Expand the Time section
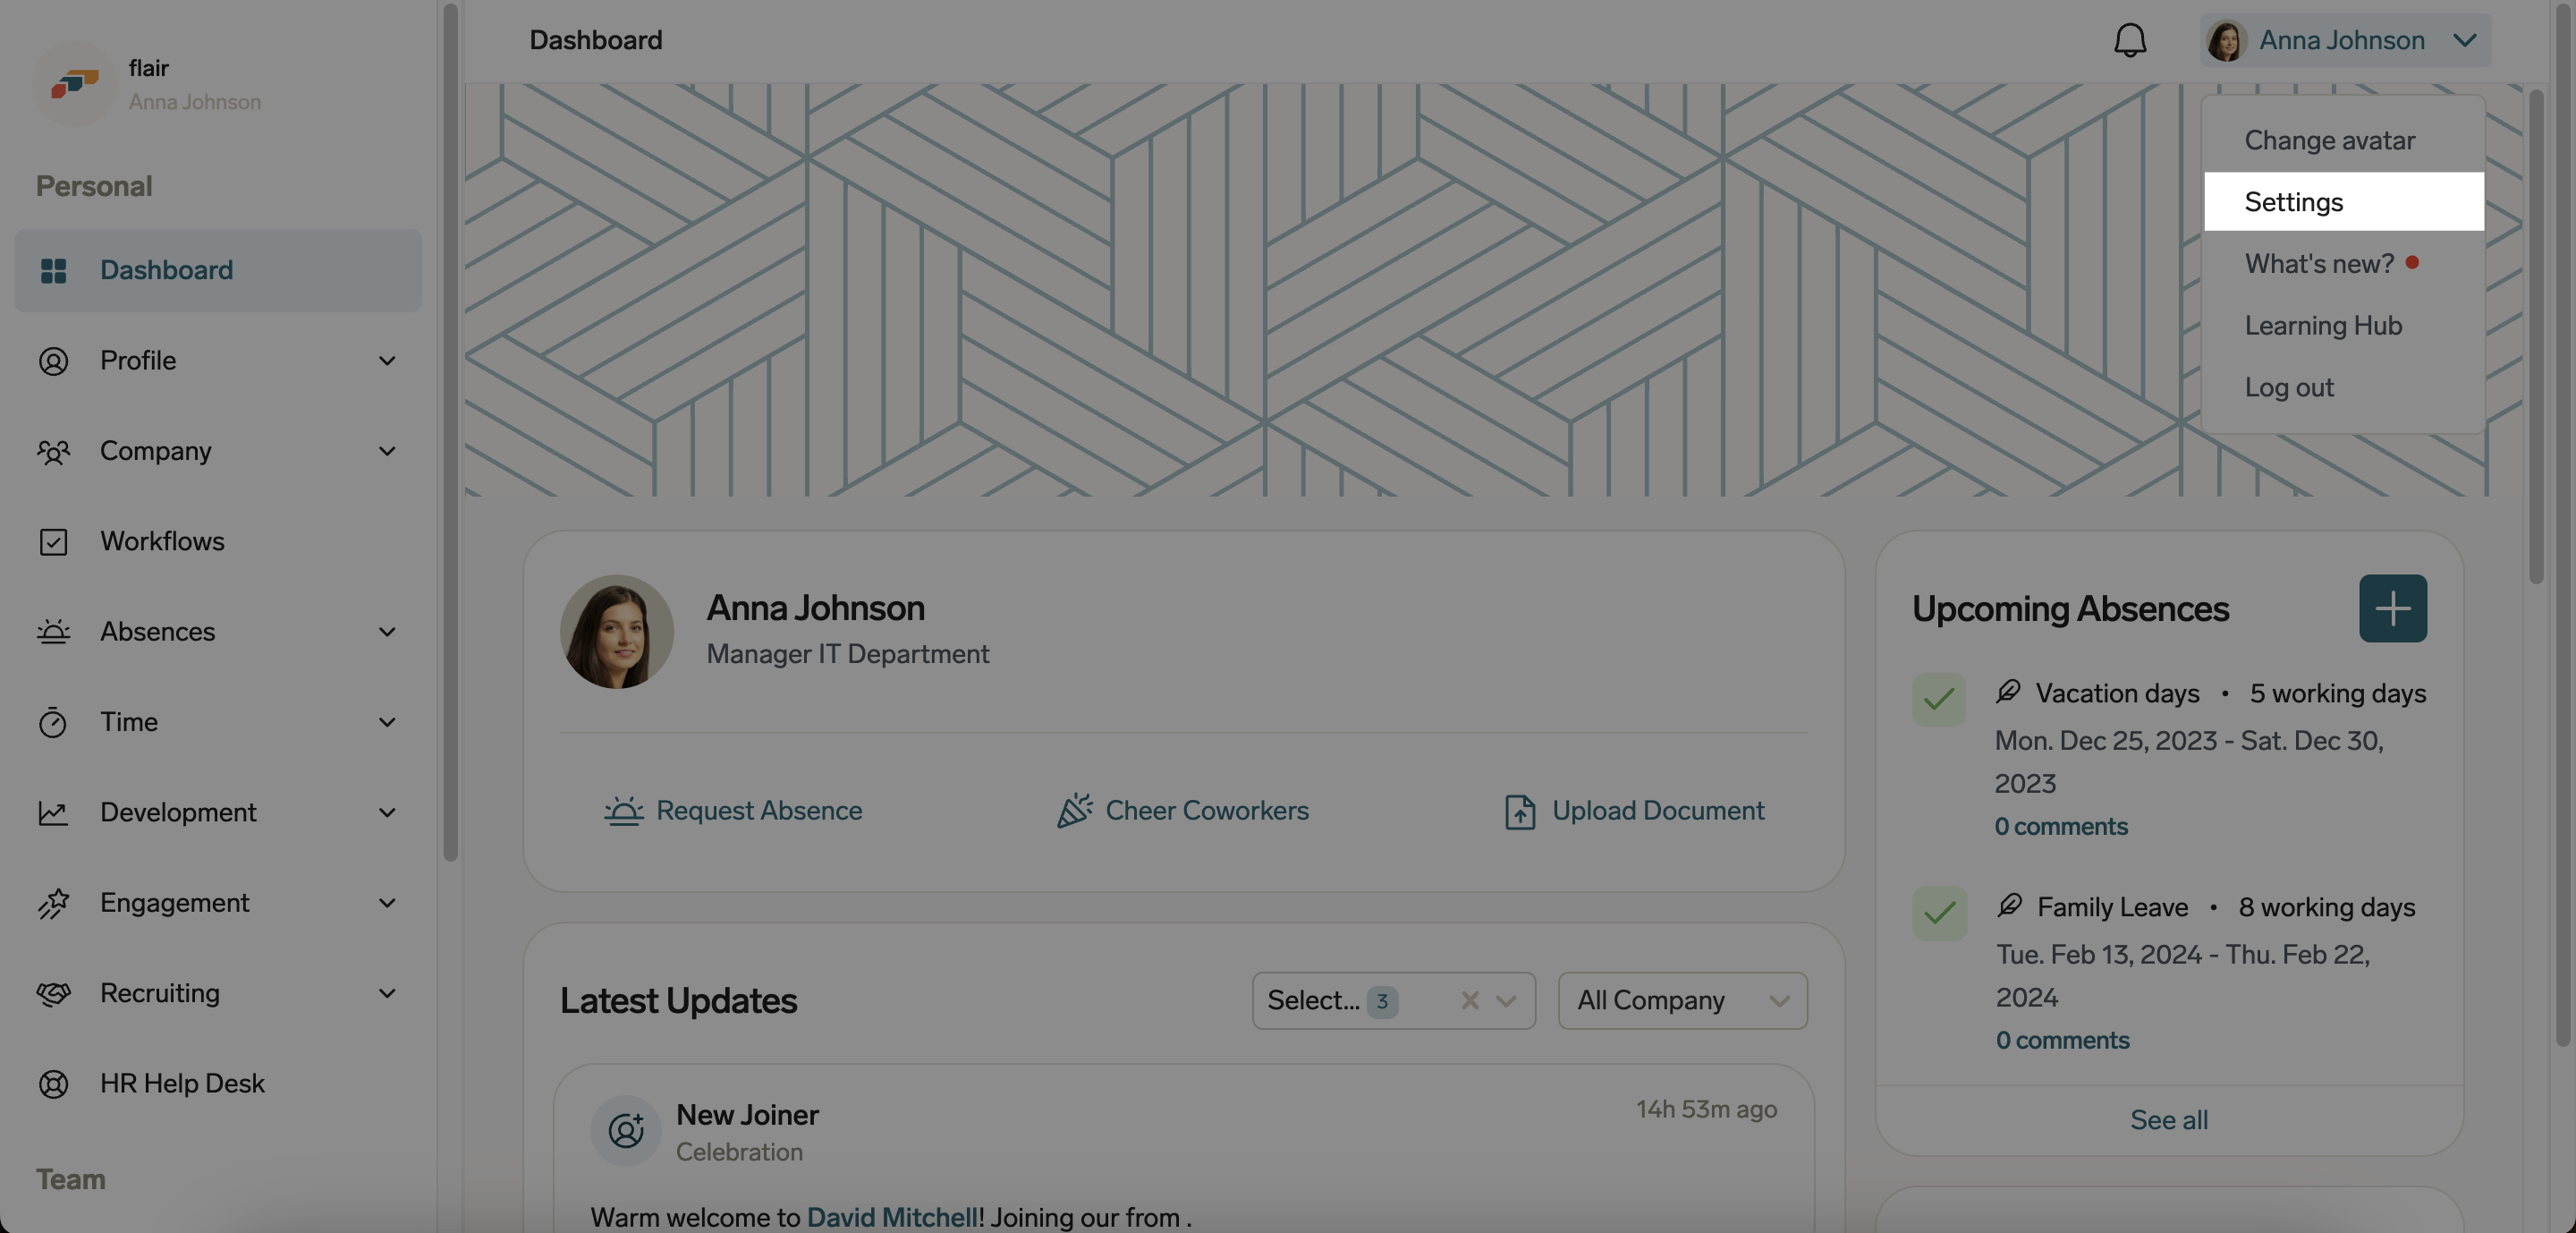Viewport: 2576px width, 1233px height. (389, 722)
